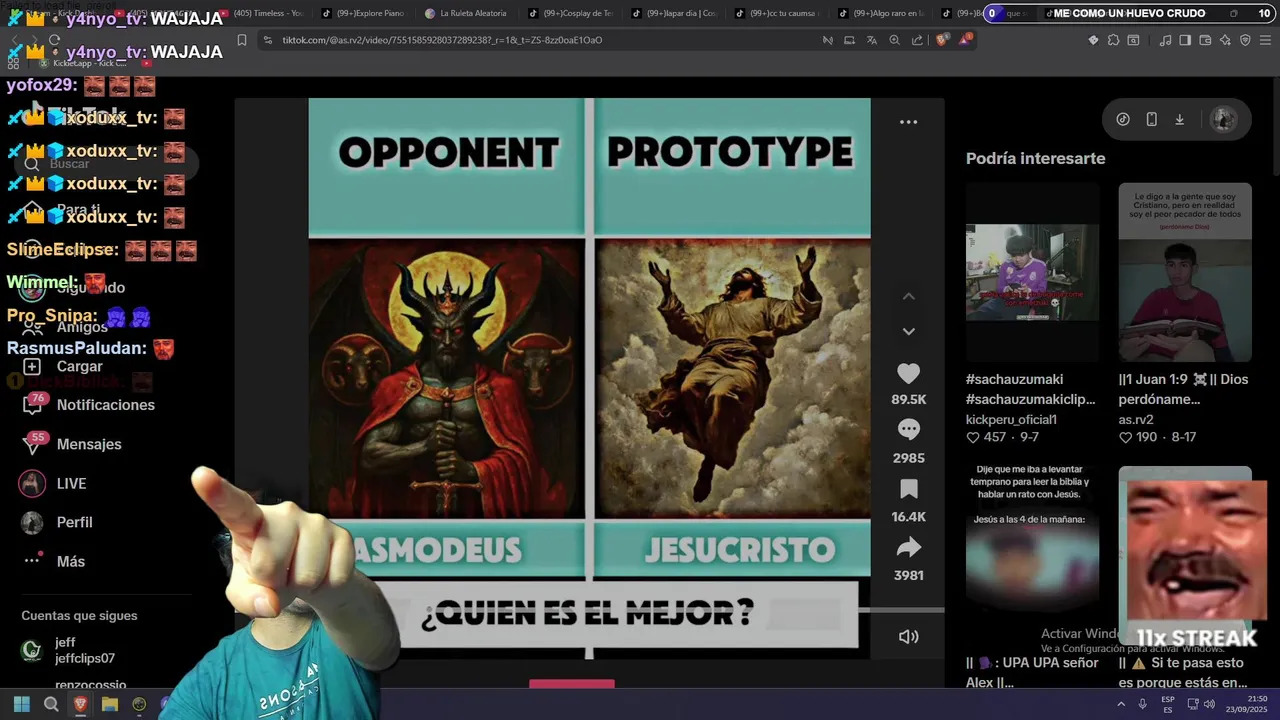This screenshot has height=720, width=1280.
Task: Click the download app arrow icon
Action: pyautogui.click(x=1179, y=119)
